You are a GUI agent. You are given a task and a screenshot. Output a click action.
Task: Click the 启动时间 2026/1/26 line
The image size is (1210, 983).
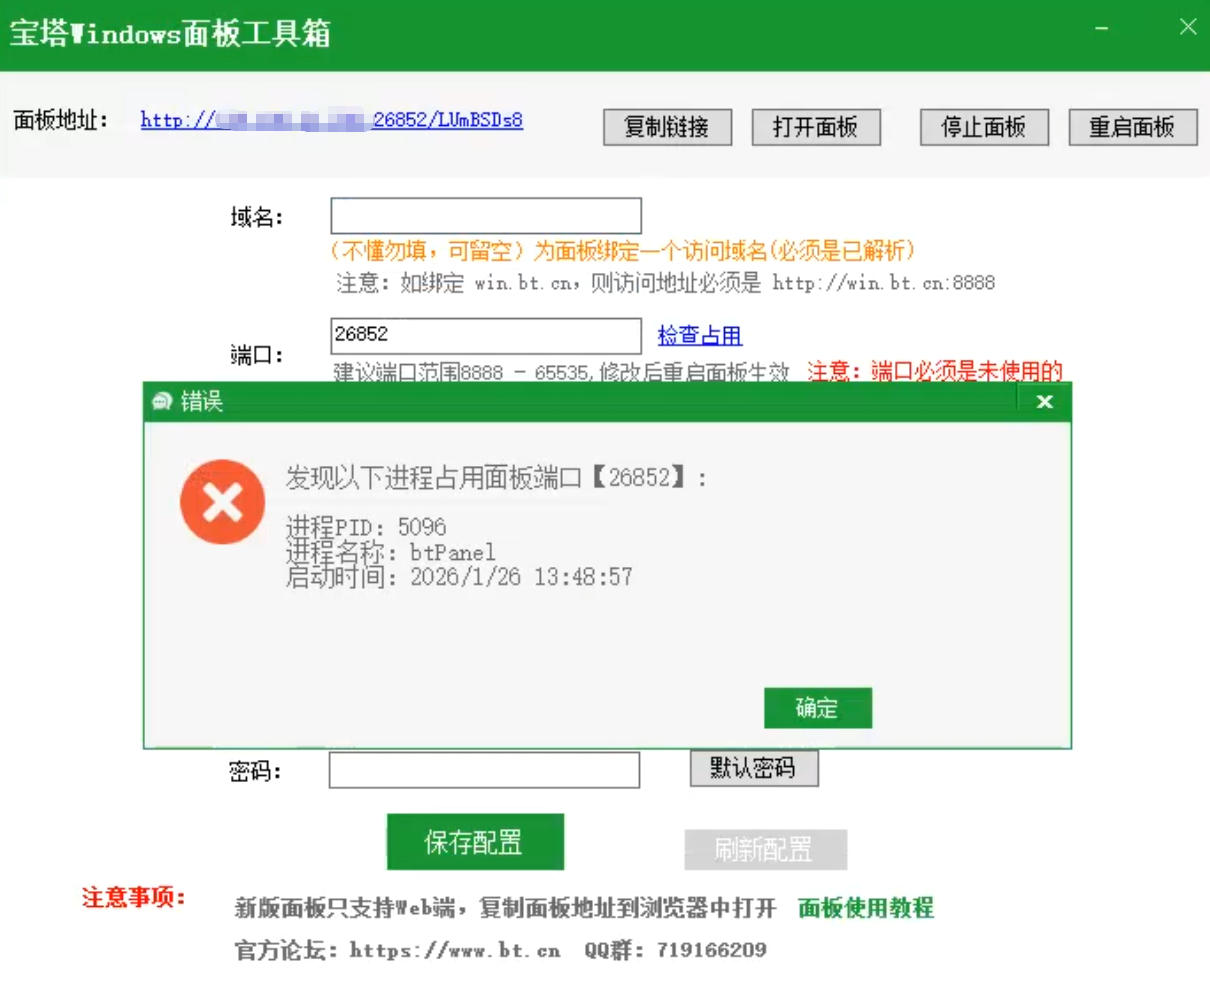459,577
